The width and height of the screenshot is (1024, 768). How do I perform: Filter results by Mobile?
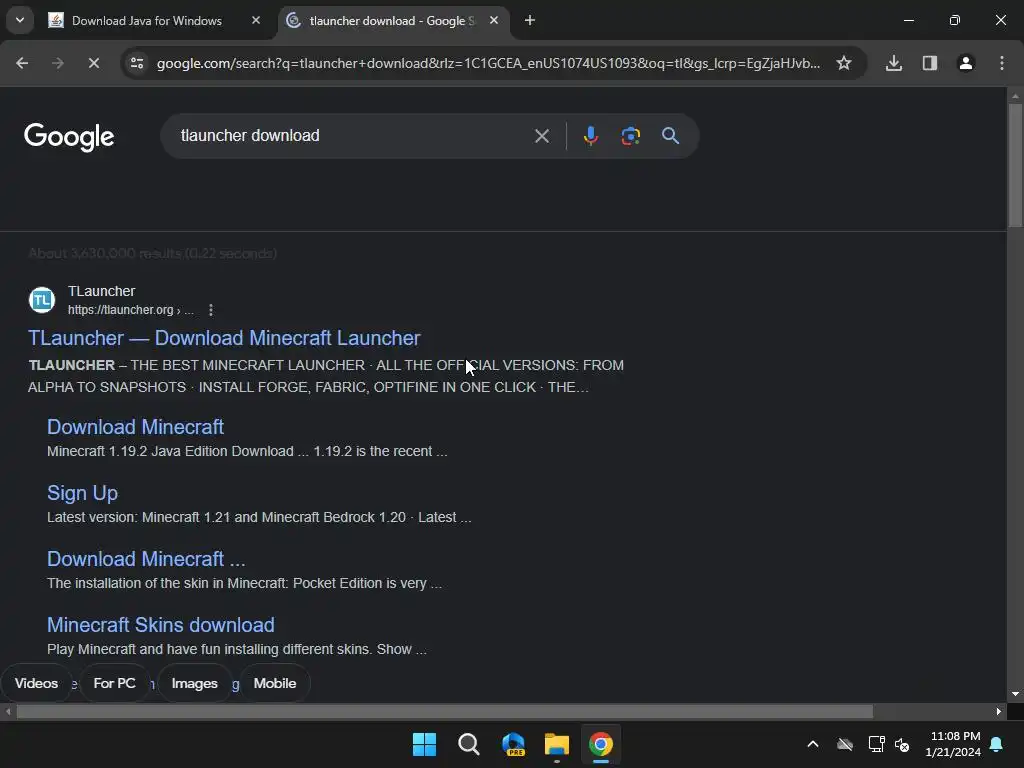(x=275, y=683)
